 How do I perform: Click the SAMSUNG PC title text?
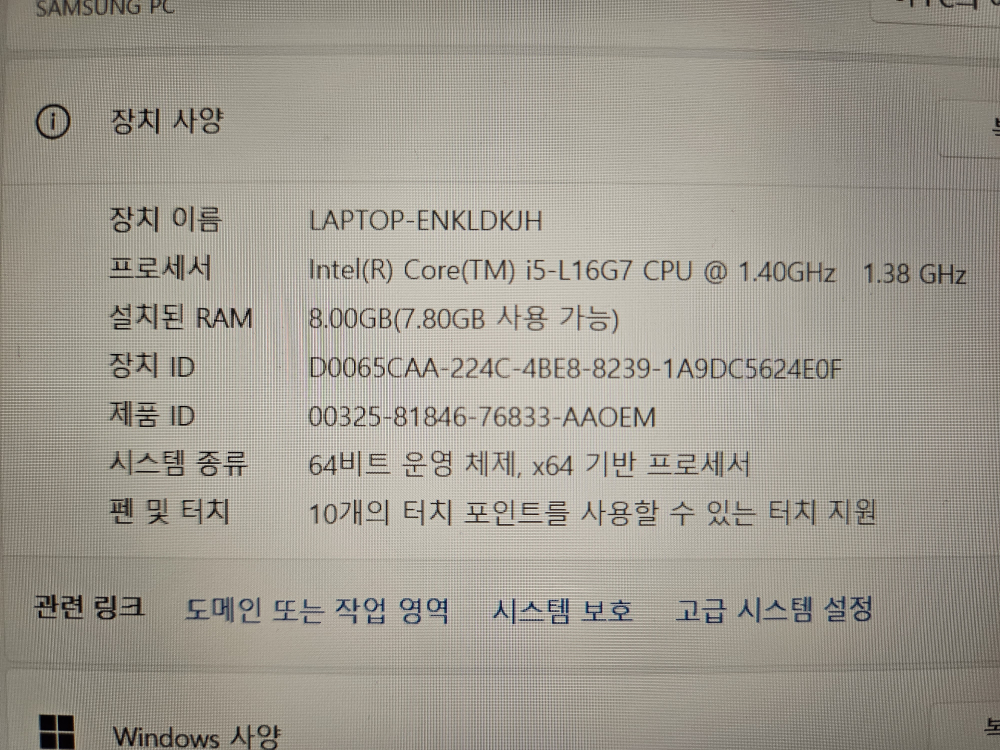tap(105, 8)
